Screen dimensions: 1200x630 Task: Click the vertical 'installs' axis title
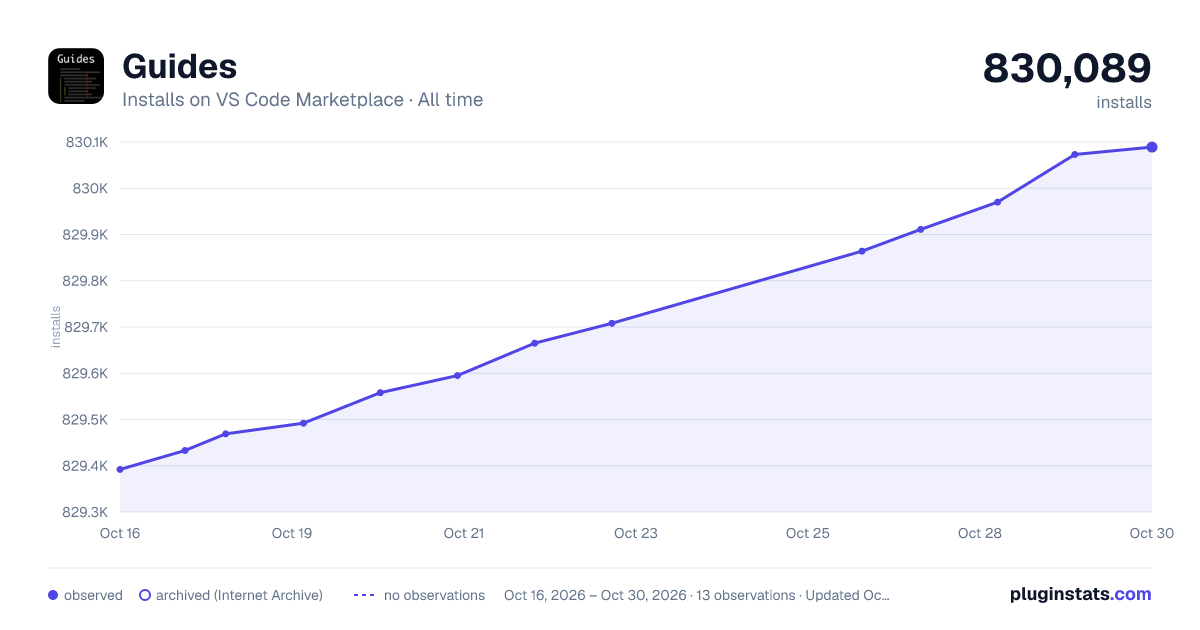56,327
